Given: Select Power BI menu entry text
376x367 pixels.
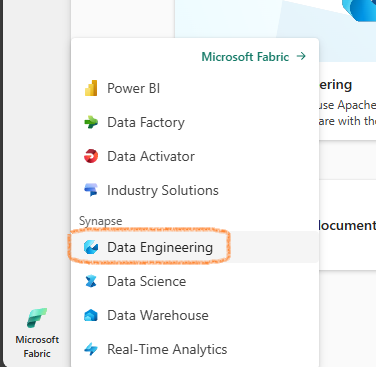Looking at the screenshot, I should click(133, 88).
